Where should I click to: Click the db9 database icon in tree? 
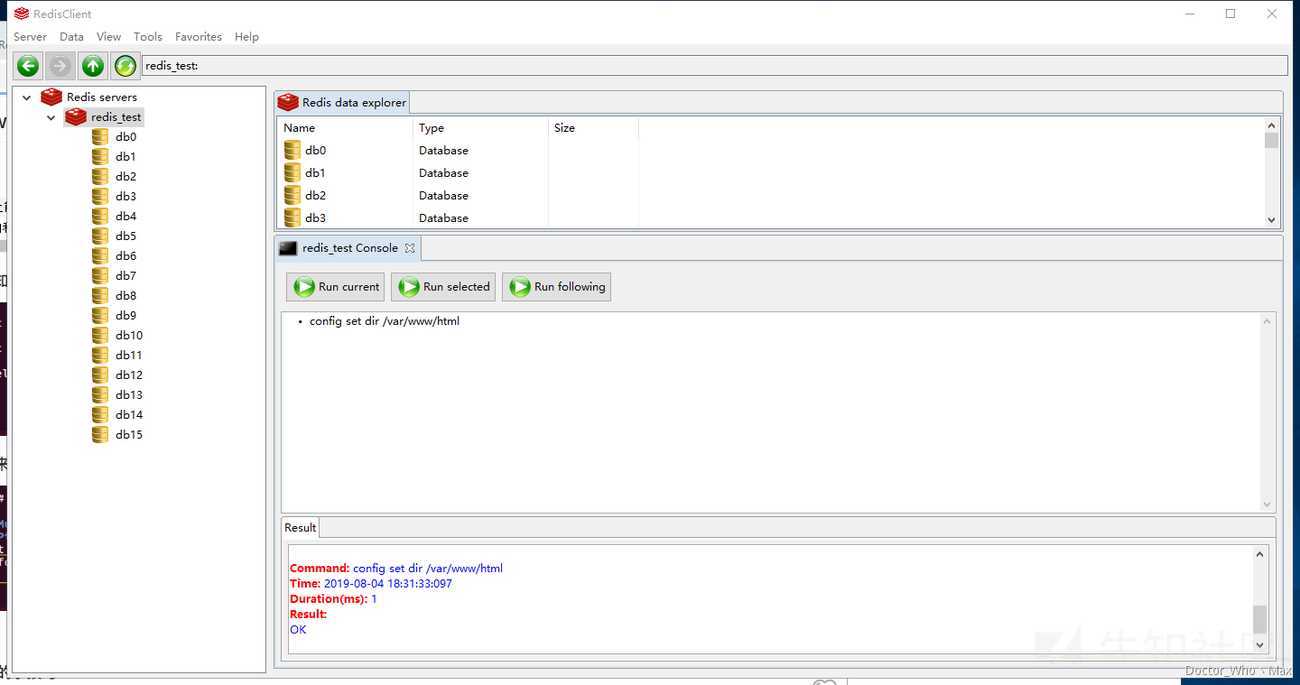(x=100, y=315)
